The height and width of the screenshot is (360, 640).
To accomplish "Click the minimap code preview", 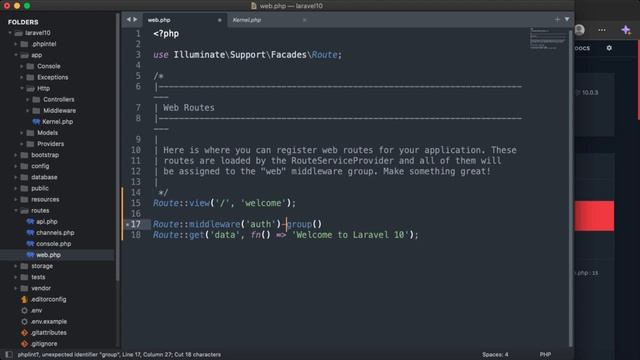I will coord(548,39).
